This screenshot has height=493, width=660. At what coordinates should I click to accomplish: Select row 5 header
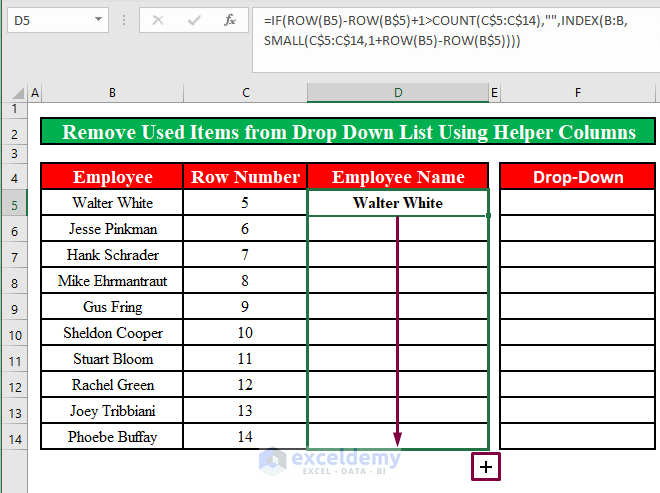point(14,205)
